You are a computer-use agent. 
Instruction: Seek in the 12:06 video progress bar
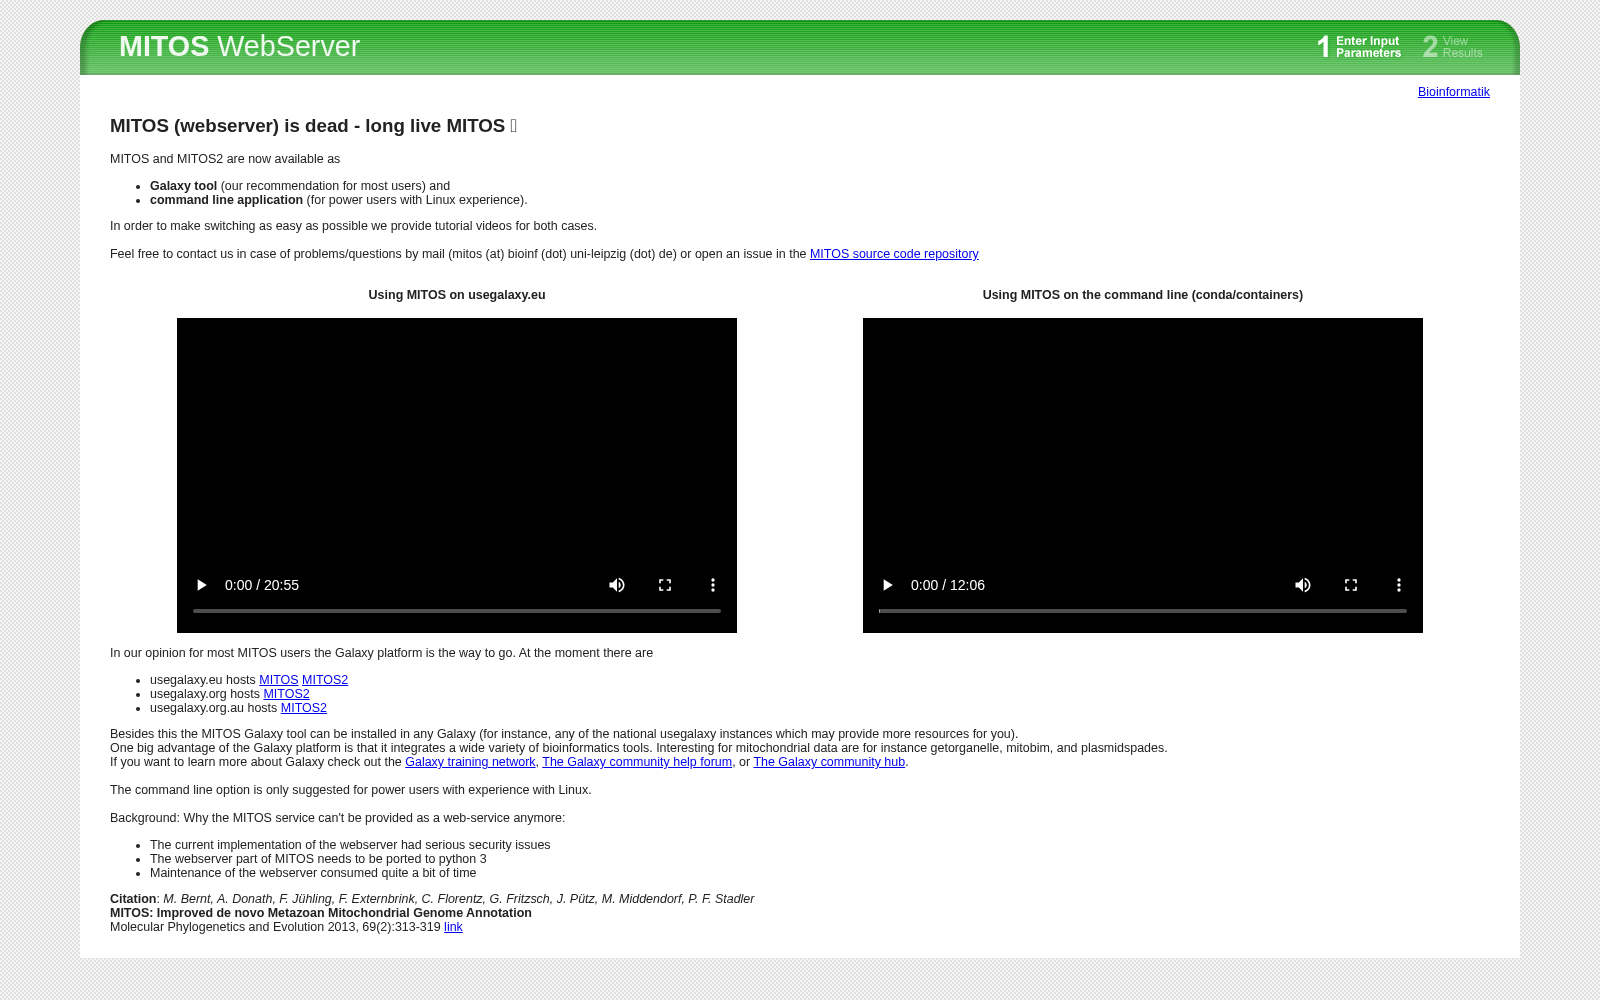pyautogui.click(x=1143, y=611)
